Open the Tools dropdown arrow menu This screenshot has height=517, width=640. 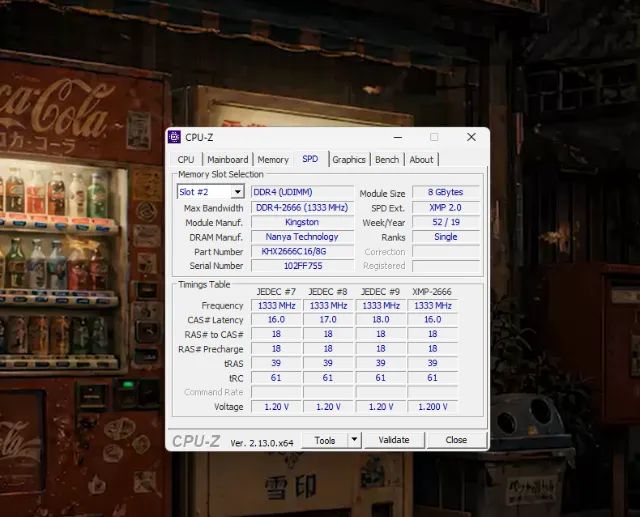coord(354,440)
